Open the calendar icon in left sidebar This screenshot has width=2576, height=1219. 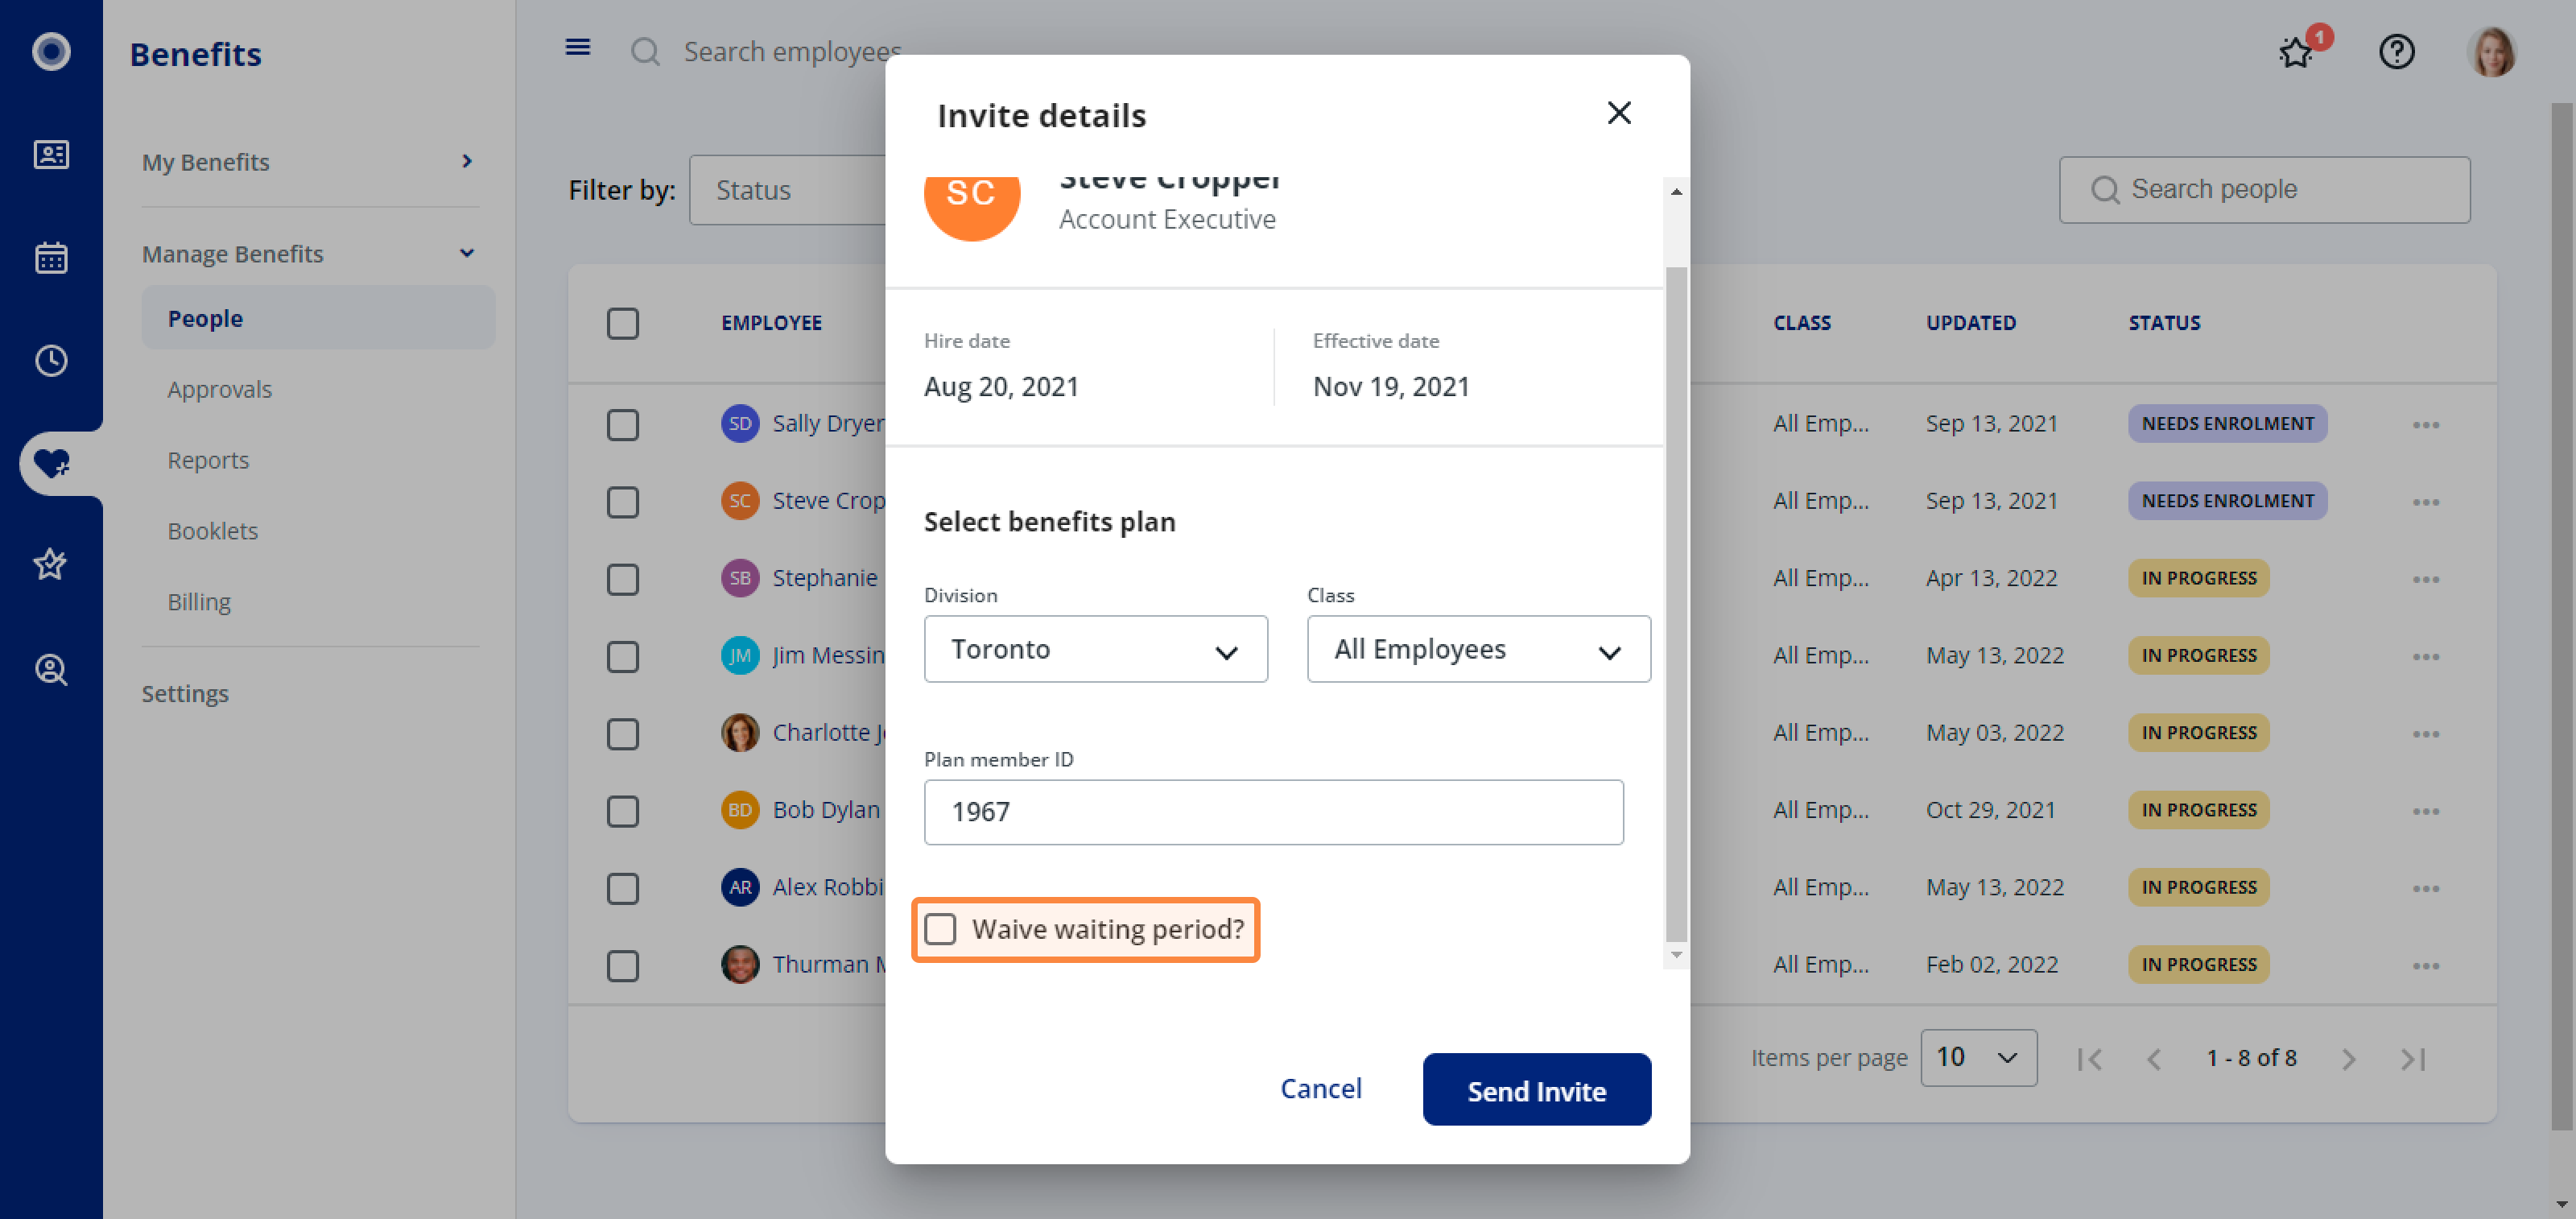51,258
